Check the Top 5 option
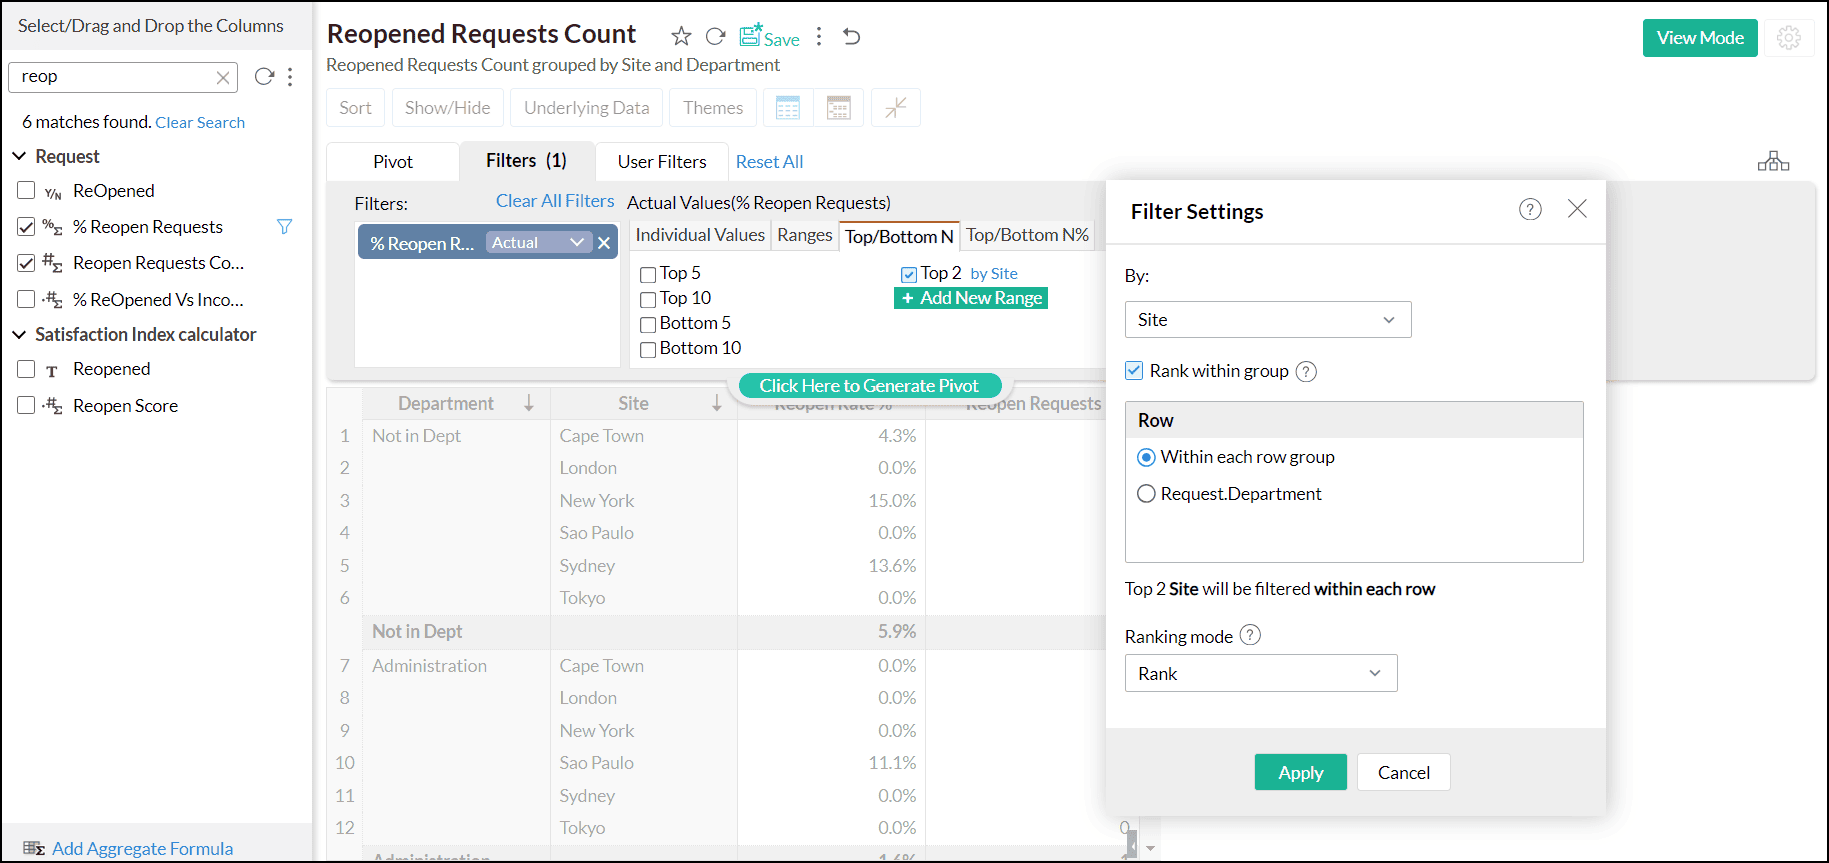The width and height of the screenshot is (1829, 863). [648, 274]
